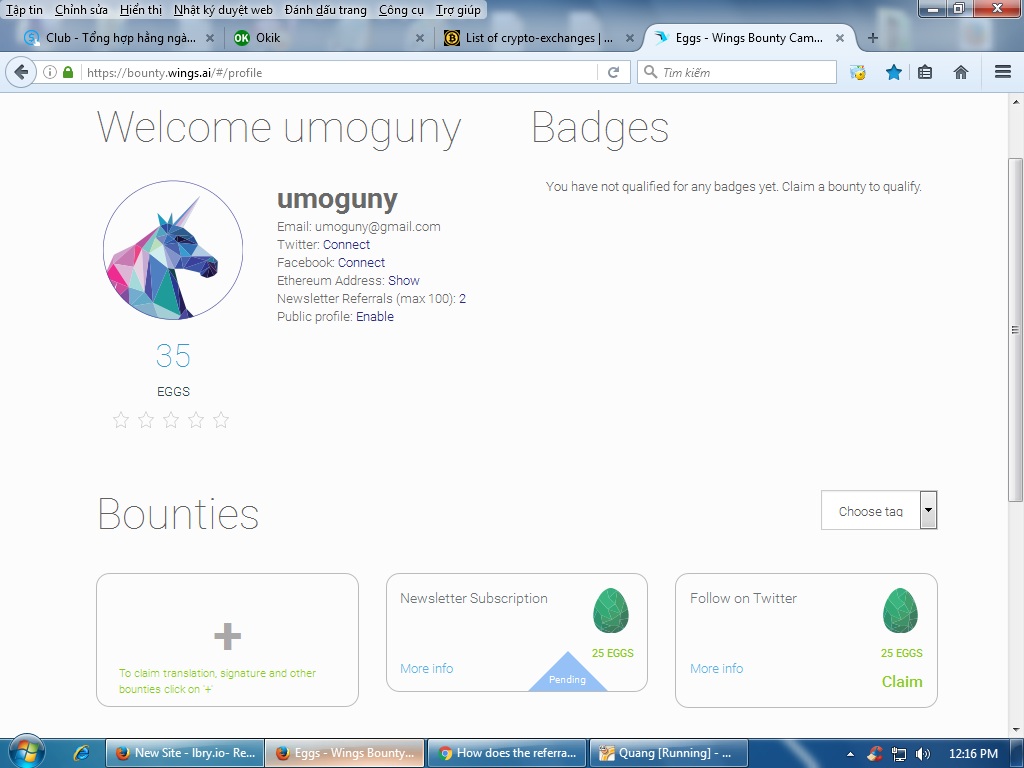Connect the Twitter account link
1024x768 pixels.
pyautogui.click(x=346, y=245)
